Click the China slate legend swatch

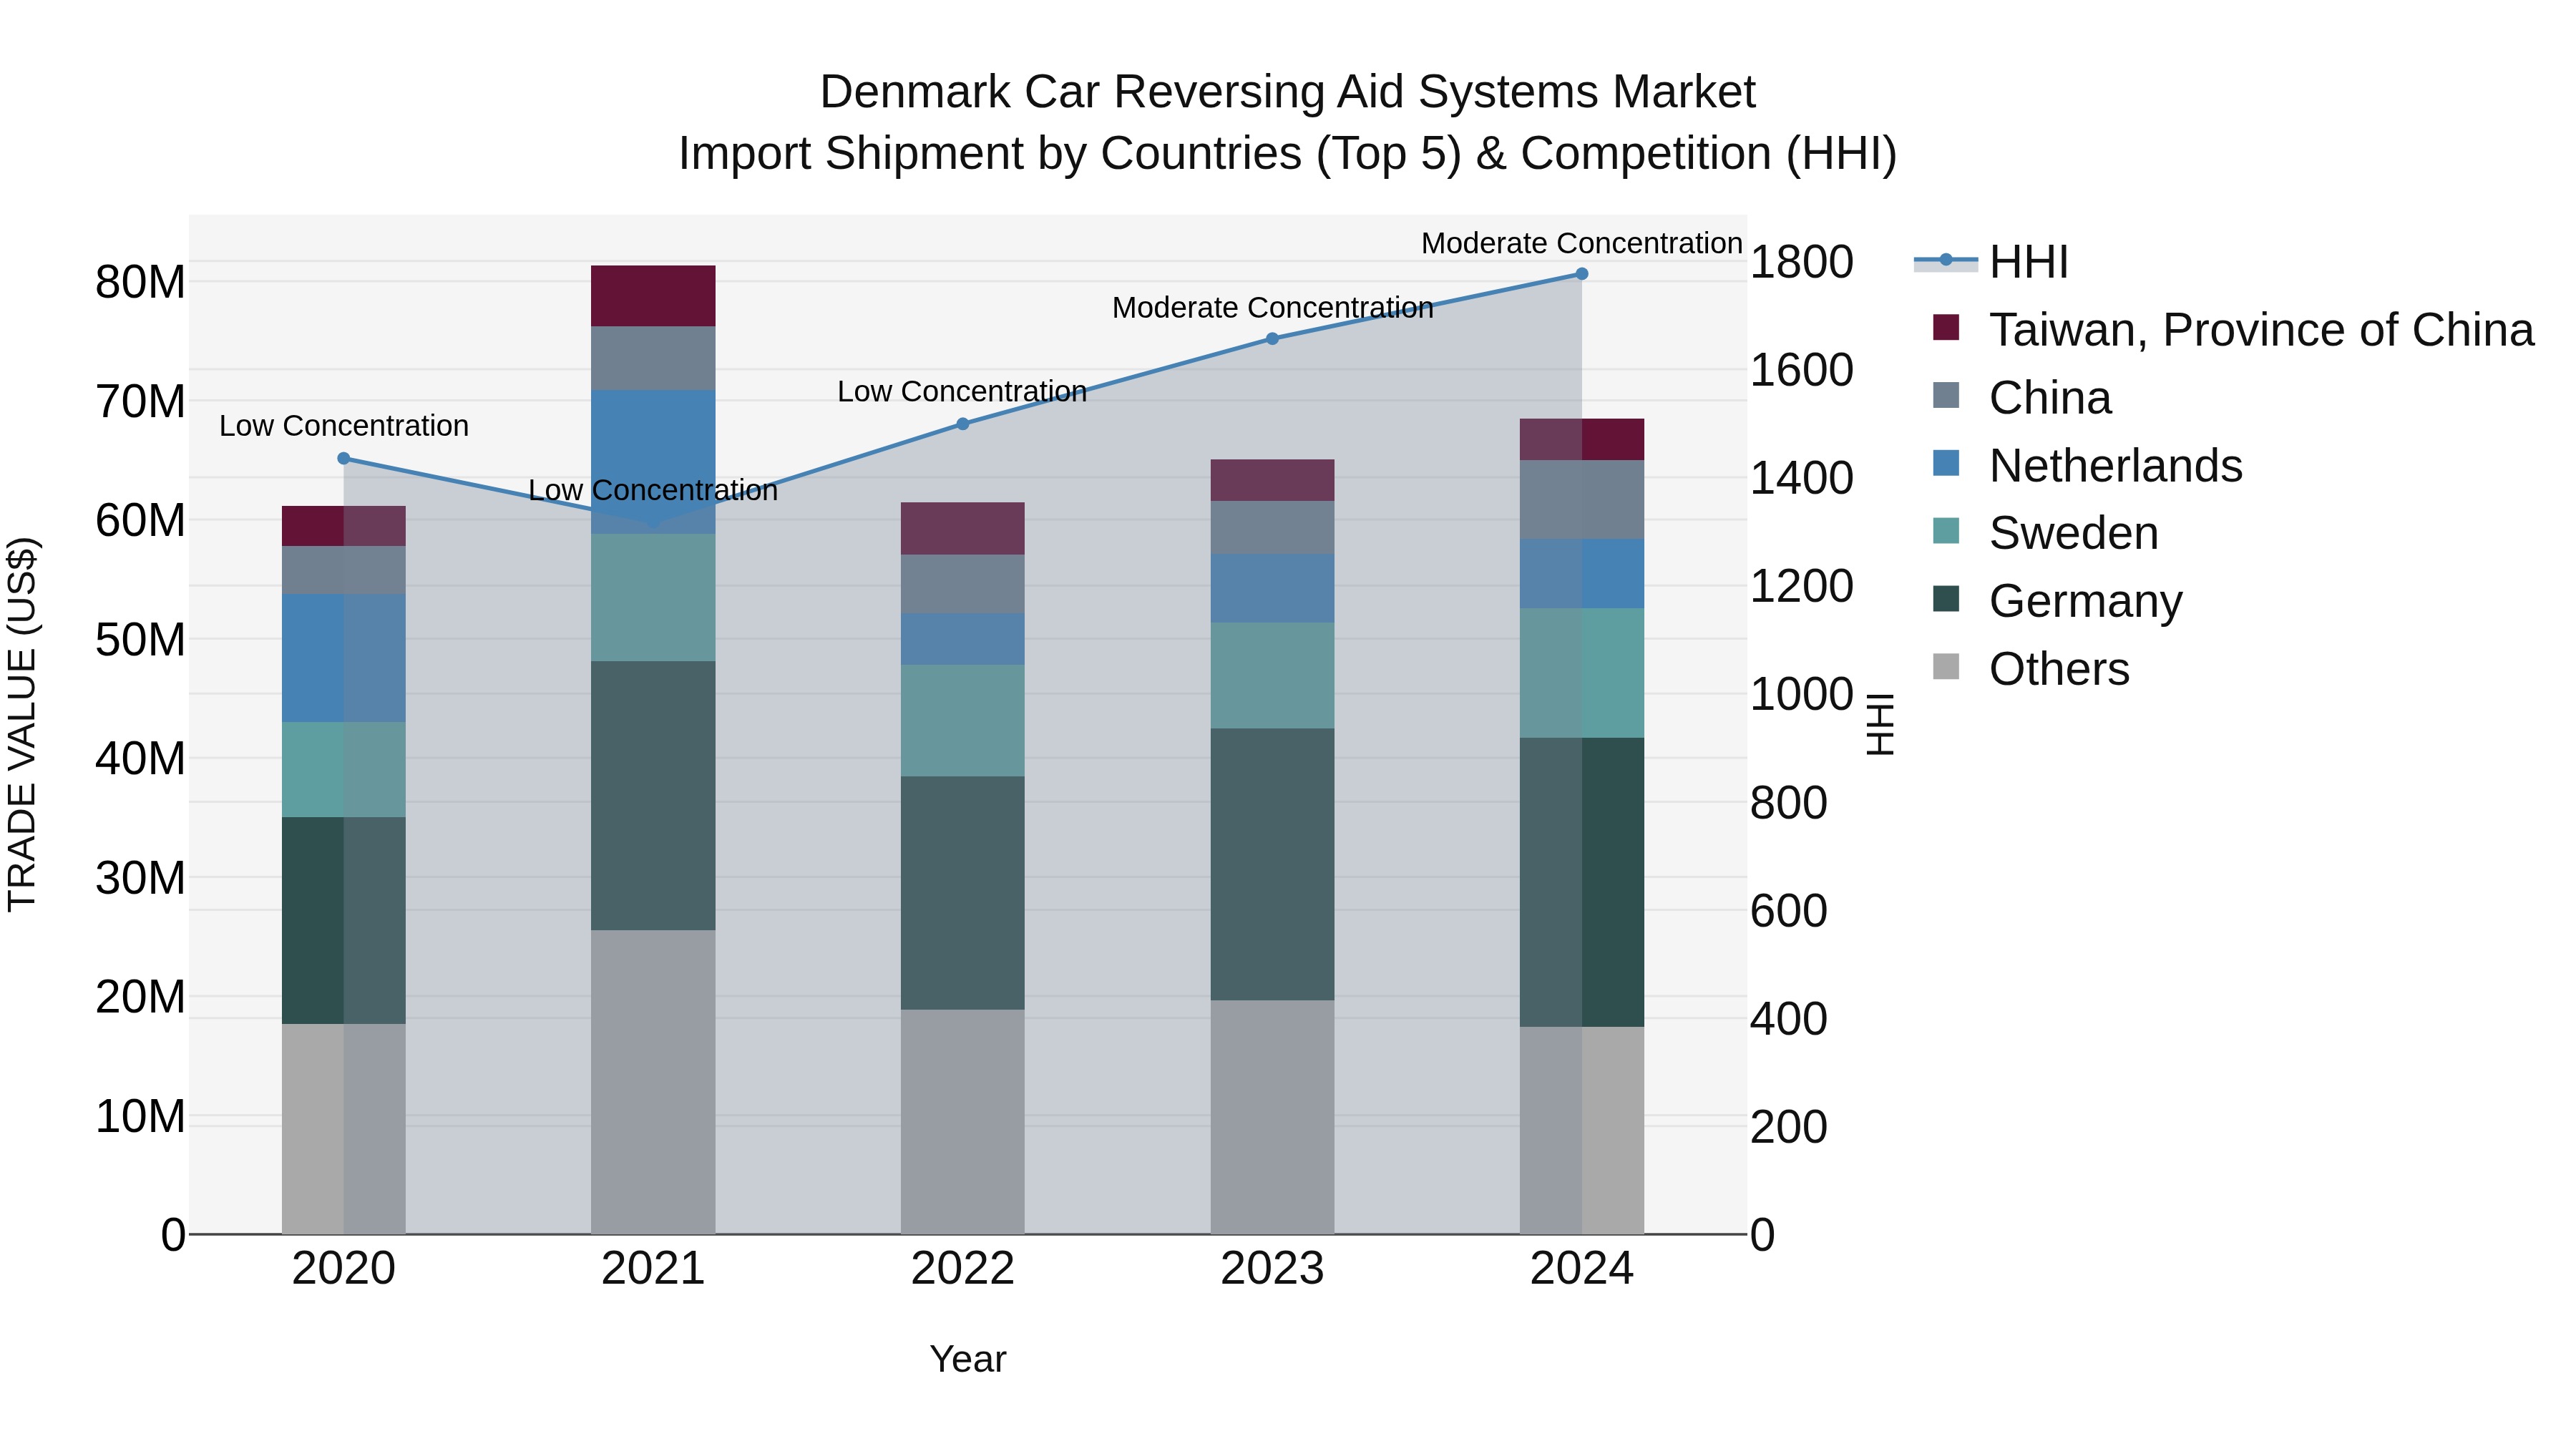click(1946, 395)
